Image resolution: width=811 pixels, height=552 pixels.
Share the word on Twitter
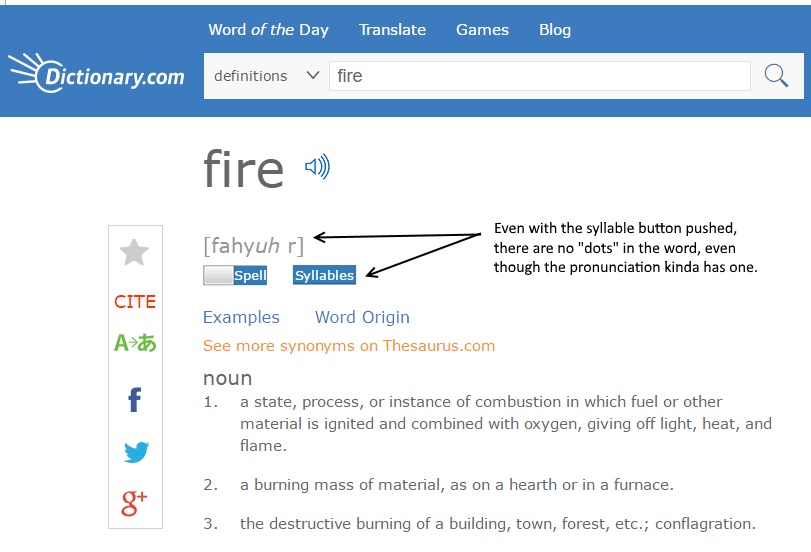coord(137,452)
